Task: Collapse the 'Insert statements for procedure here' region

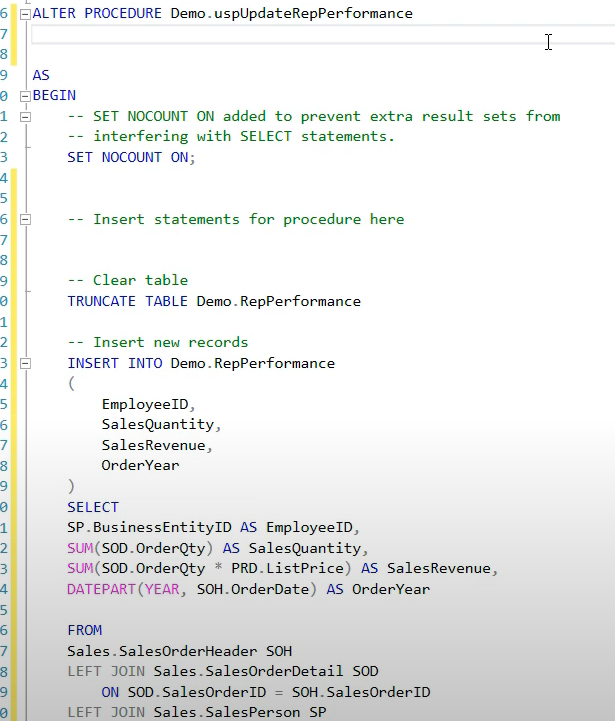Action: coord(25,220)
